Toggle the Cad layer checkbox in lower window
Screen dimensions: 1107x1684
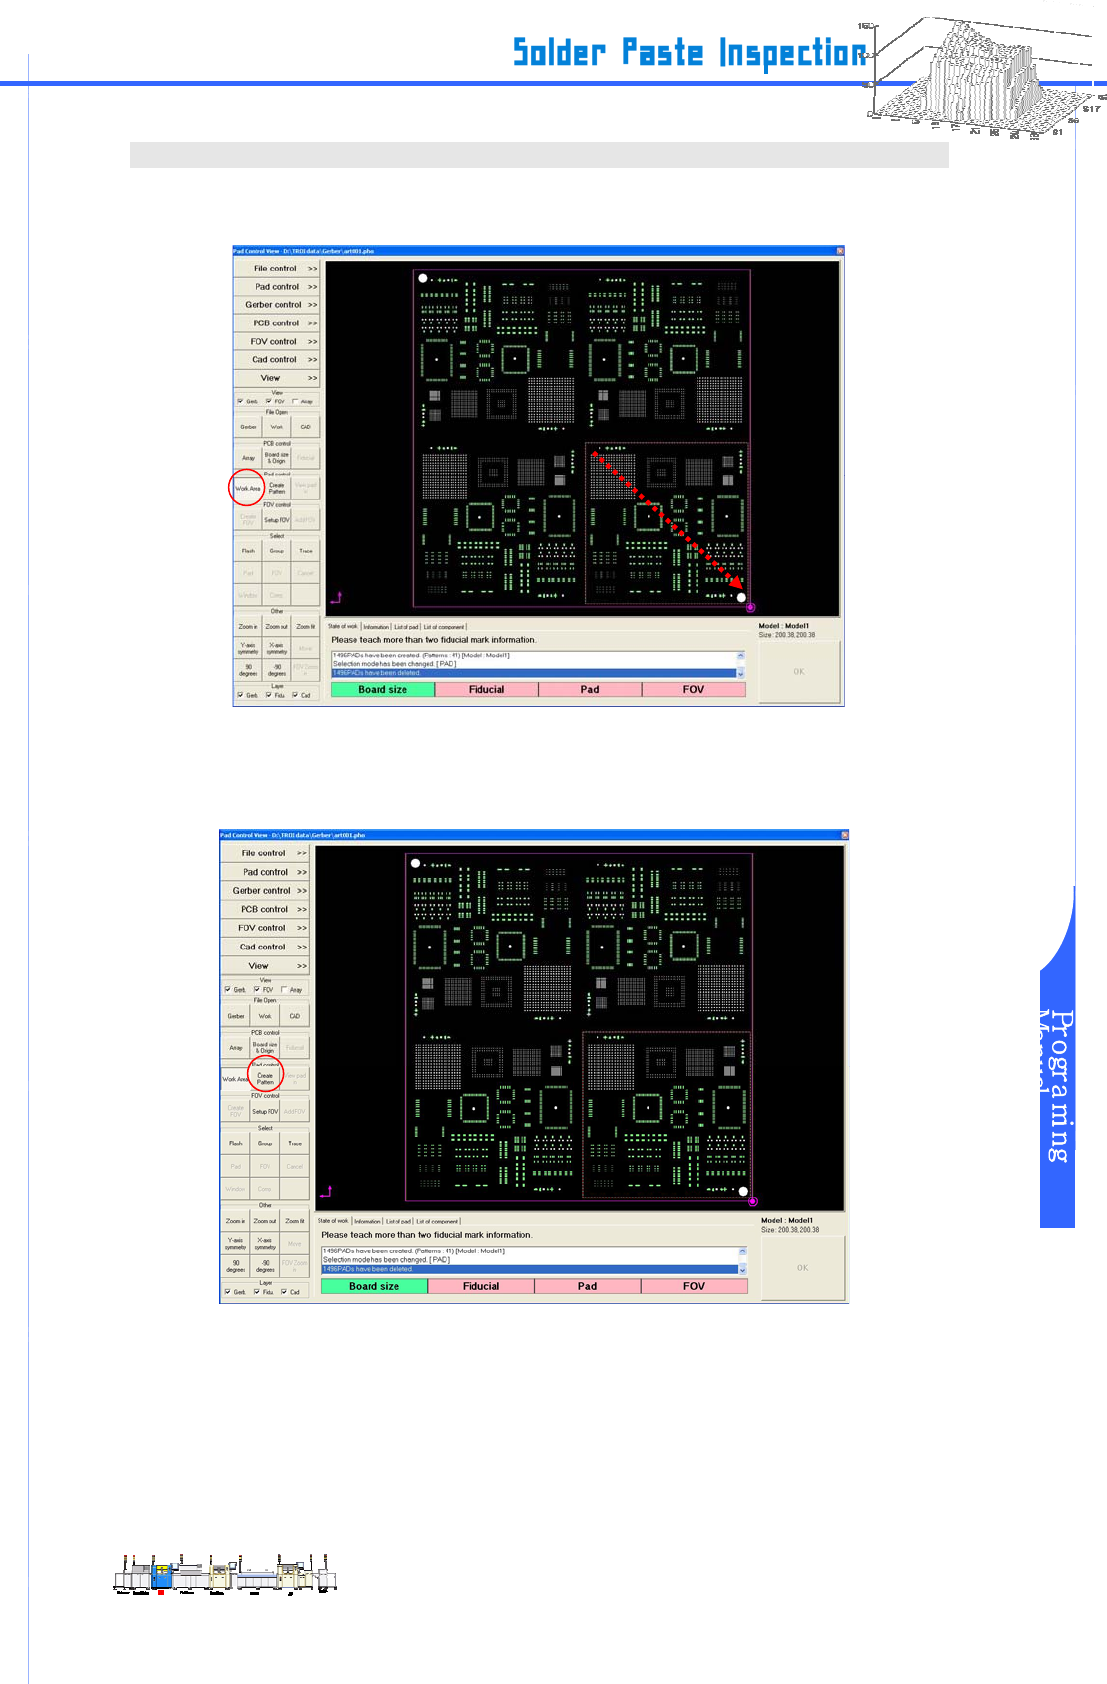pyautogui.click(x=284, y=1292)
